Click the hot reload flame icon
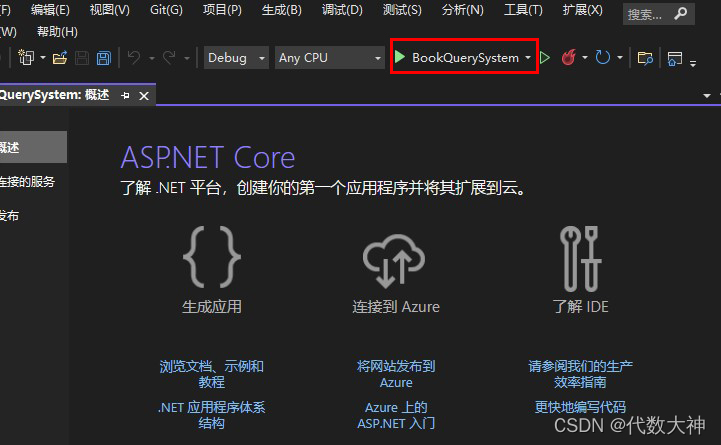Screen dimensions: 721x445 (569, 57)
